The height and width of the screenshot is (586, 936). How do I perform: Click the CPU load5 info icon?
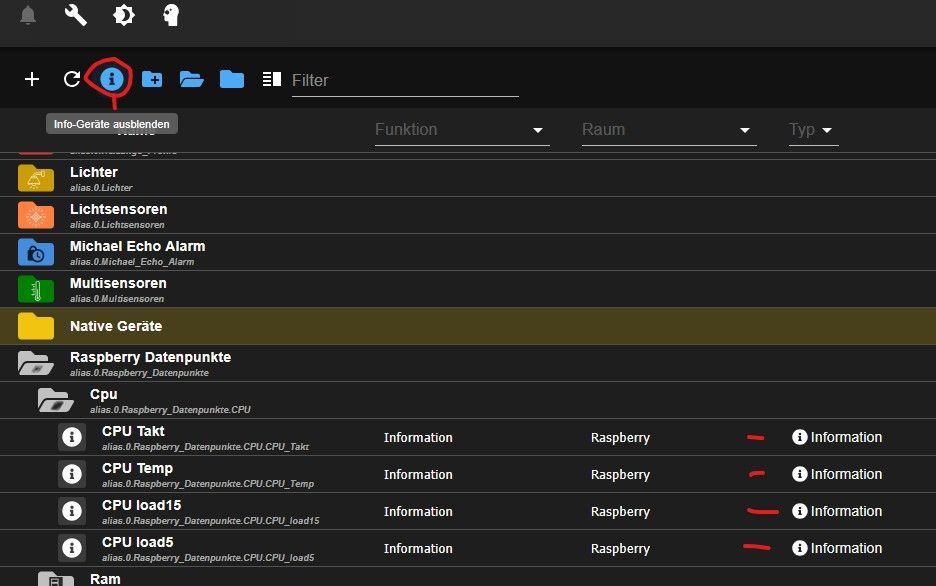72,548
